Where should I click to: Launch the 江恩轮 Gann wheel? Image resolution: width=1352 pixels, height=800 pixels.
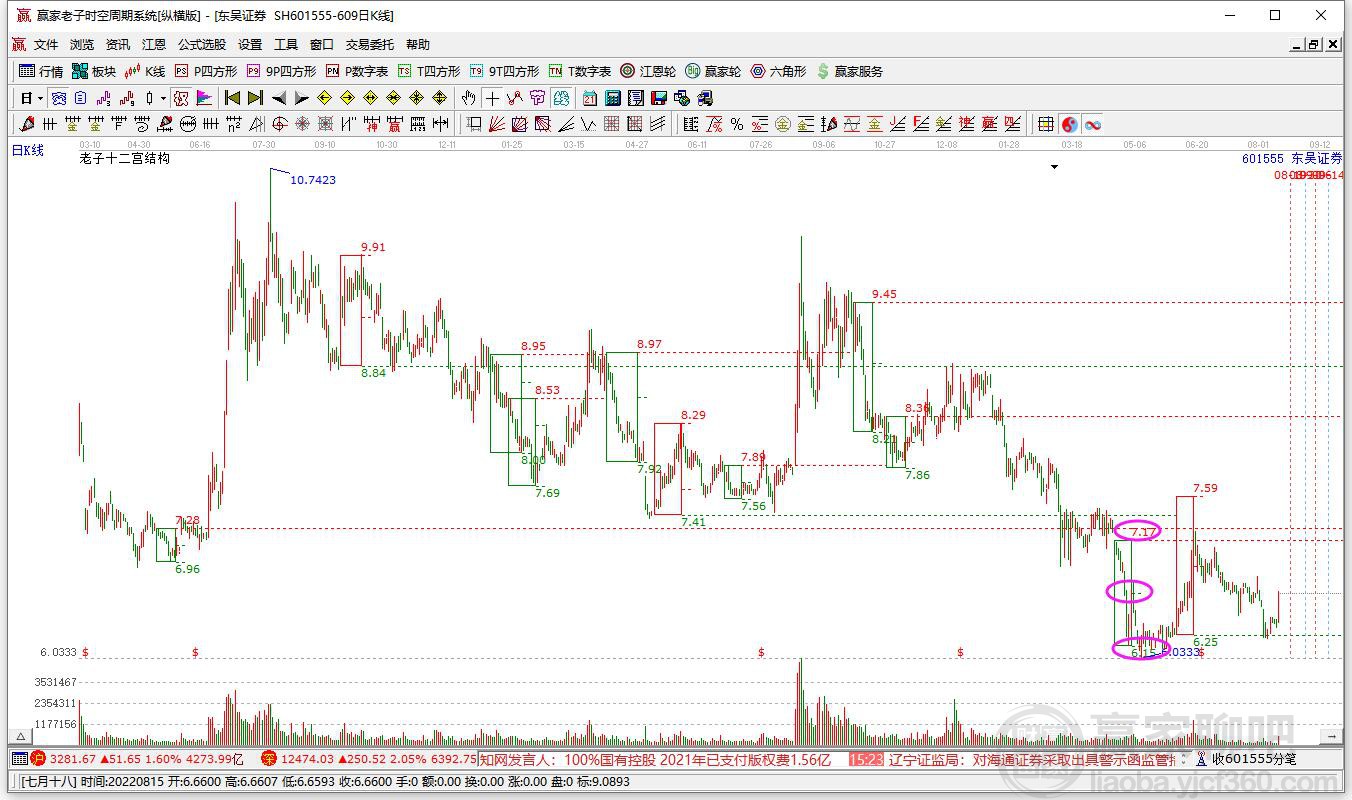[648, 71]
